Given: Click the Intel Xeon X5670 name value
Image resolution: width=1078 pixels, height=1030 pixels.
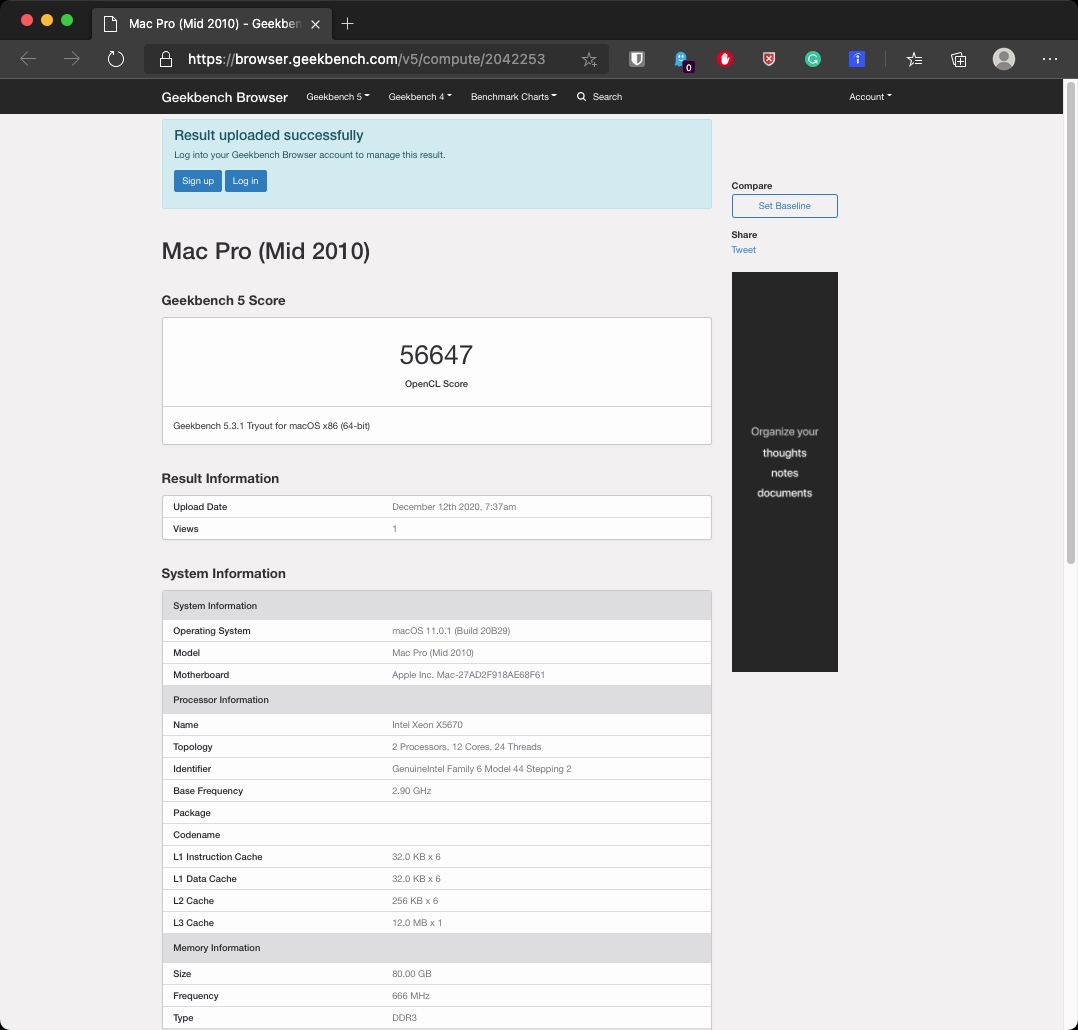Looking at the screenshot, I should point(427,725).
